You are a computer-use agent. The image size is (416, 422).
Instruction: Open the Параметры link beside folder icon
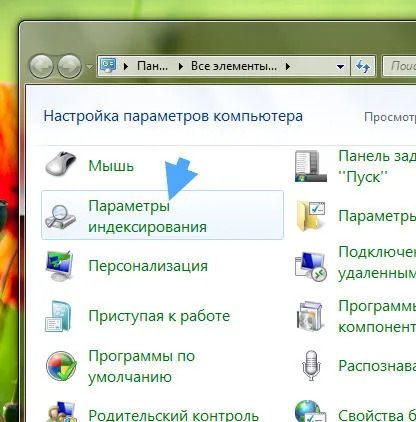pos(377,216)
